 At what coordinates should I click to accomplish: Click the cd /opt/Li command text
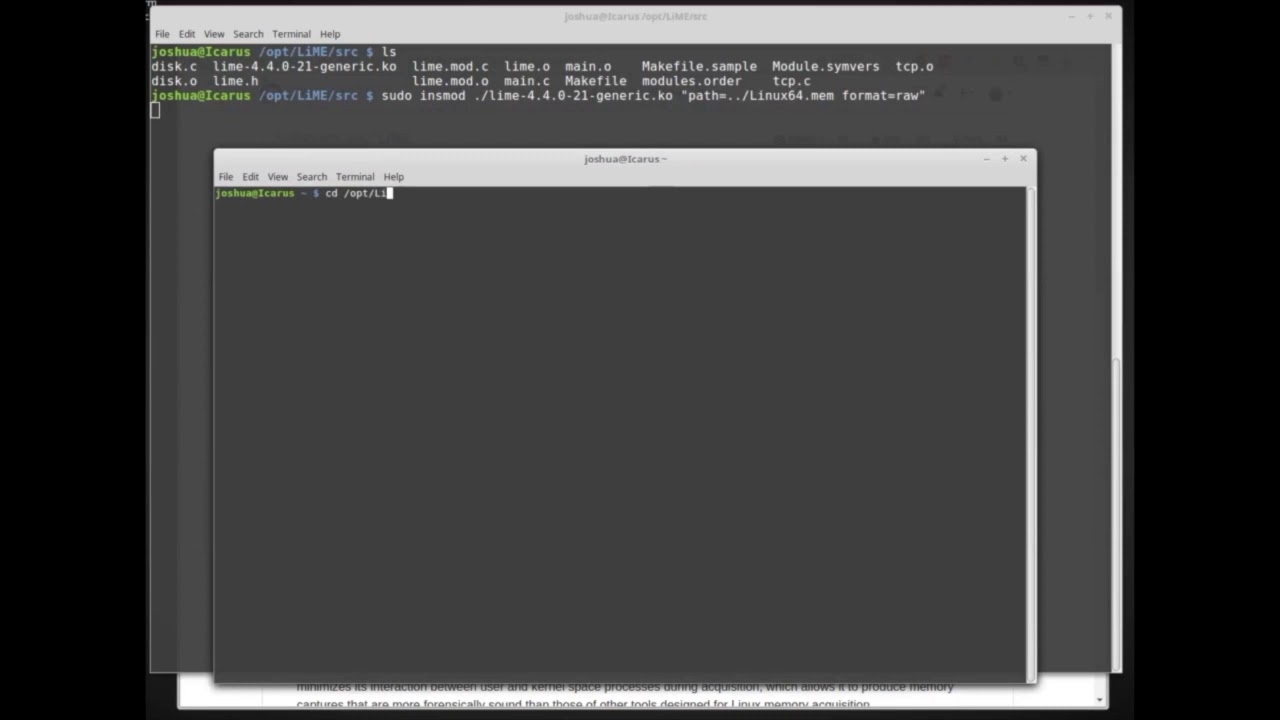tap(355, 193)
